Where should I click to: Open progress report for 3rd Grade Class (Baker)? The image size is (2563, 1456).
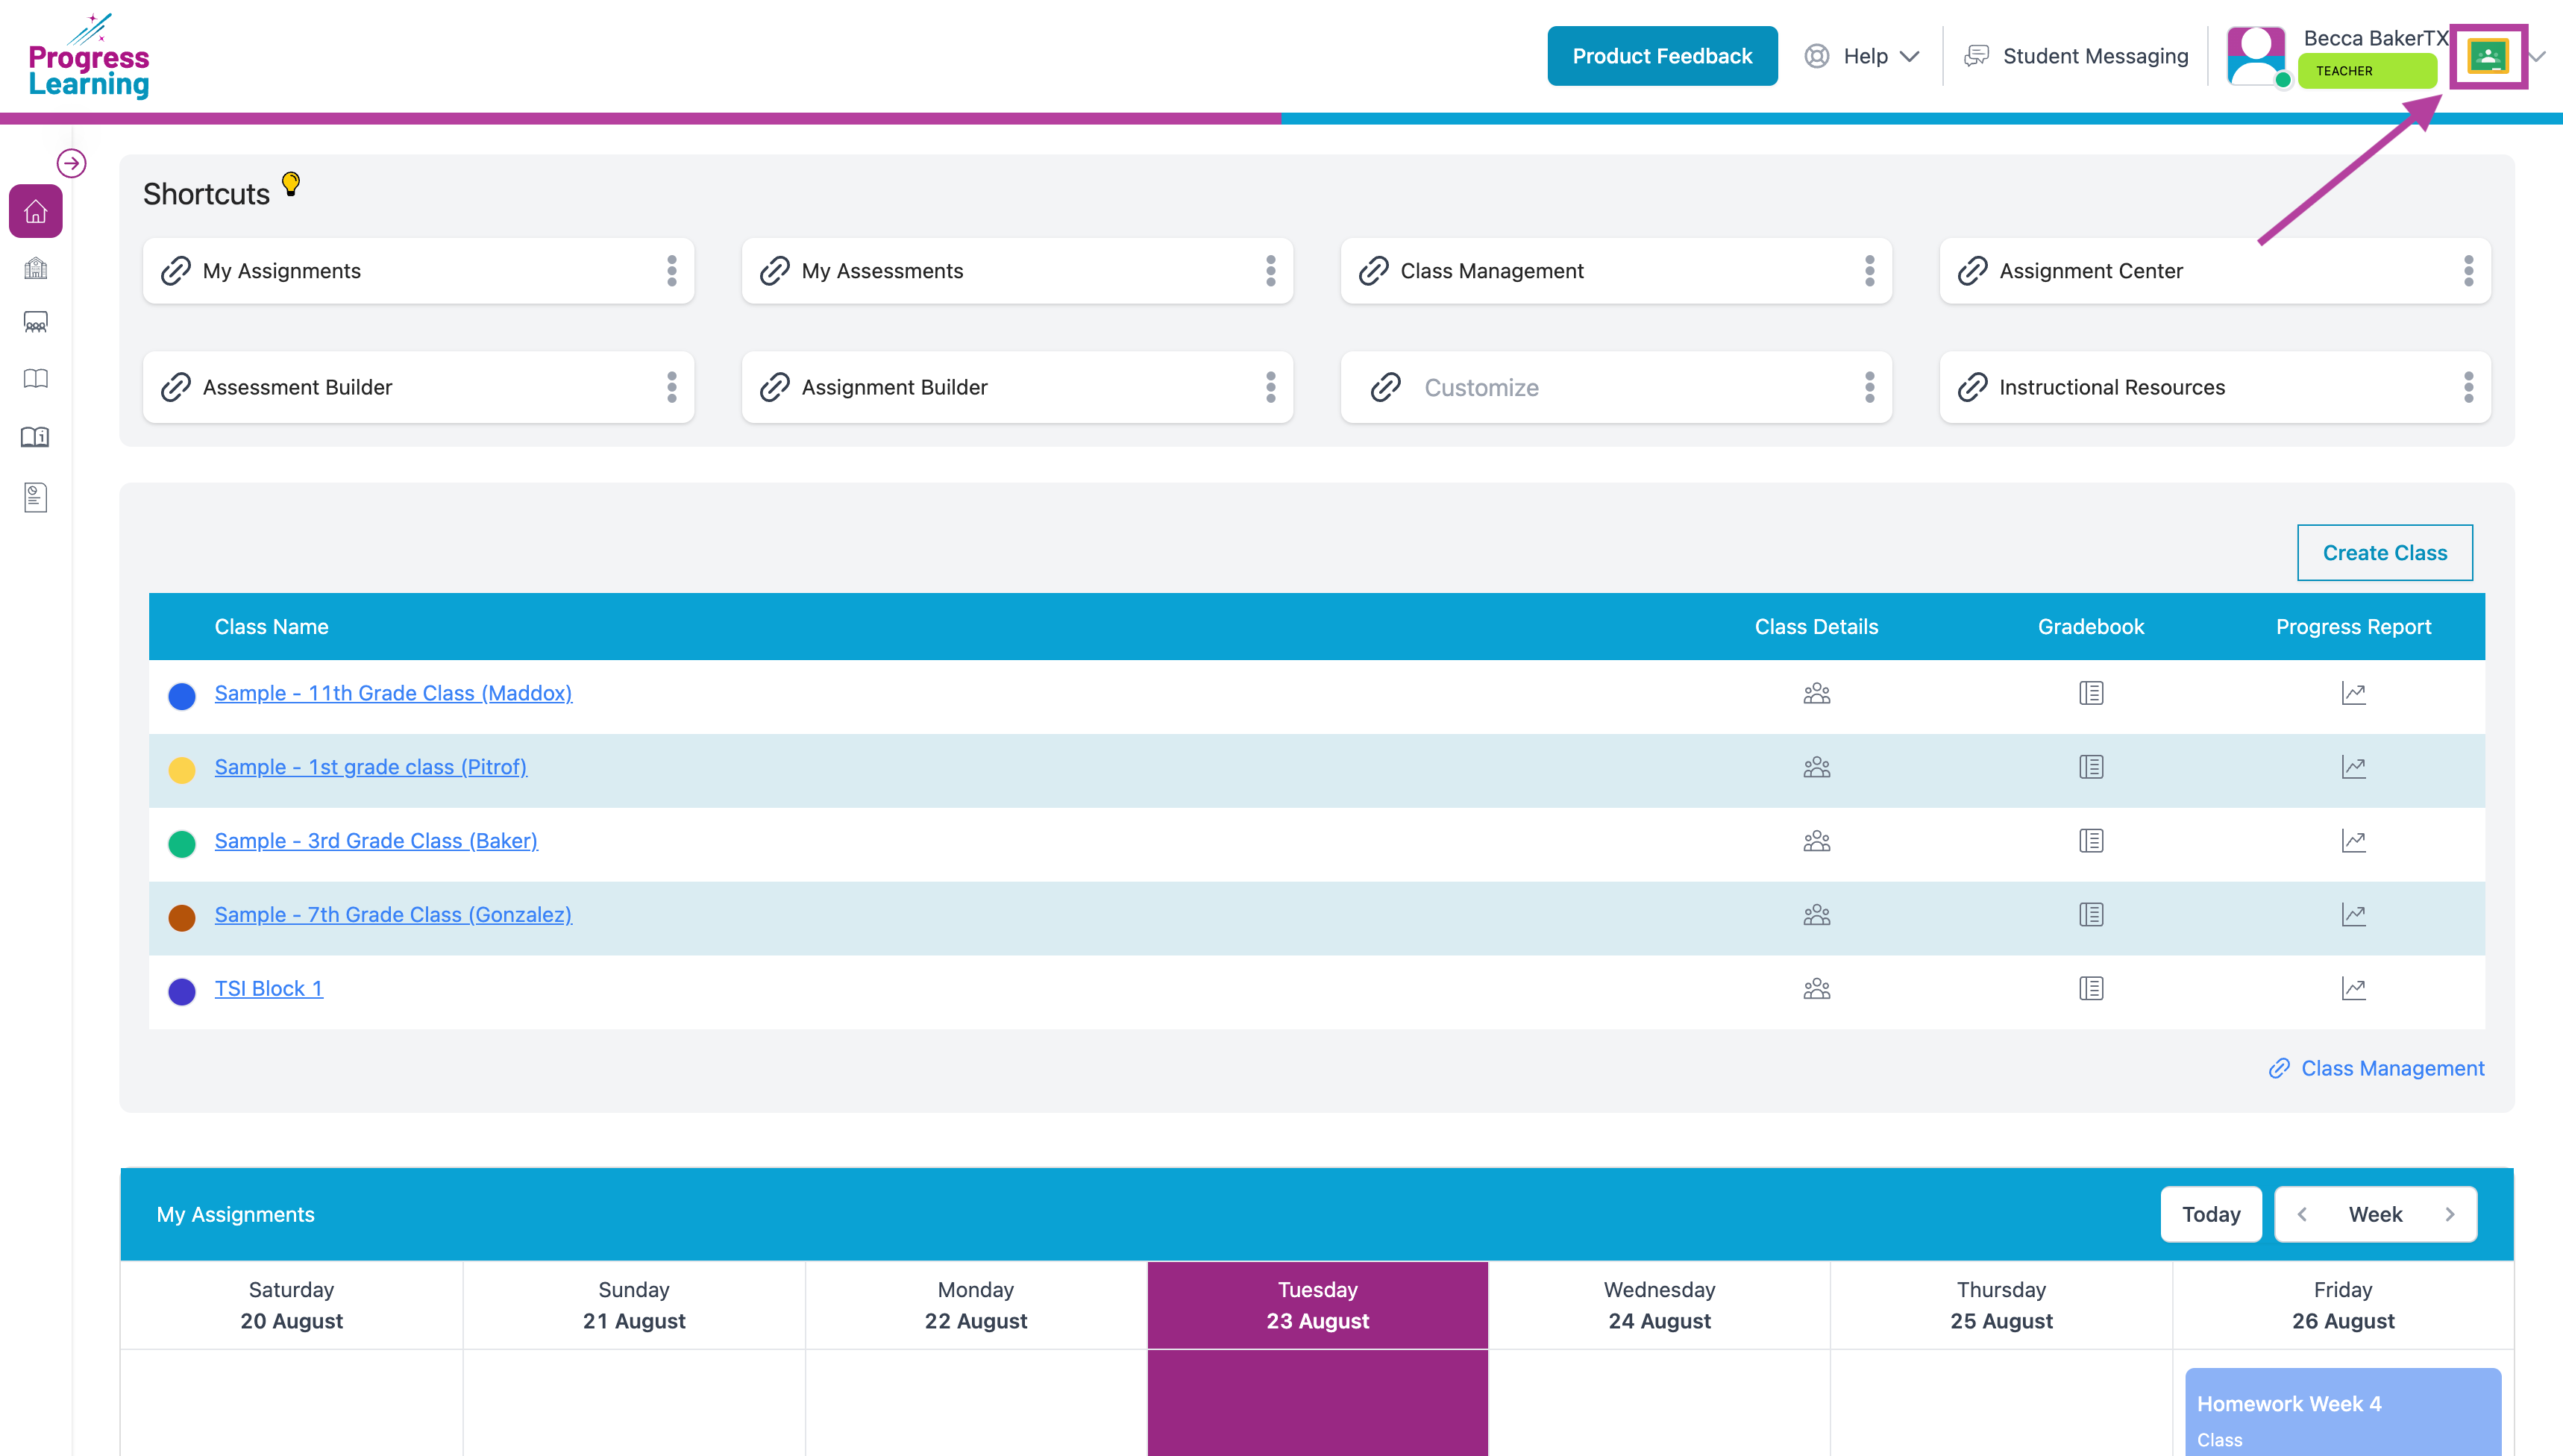(x=2354, y=841)
